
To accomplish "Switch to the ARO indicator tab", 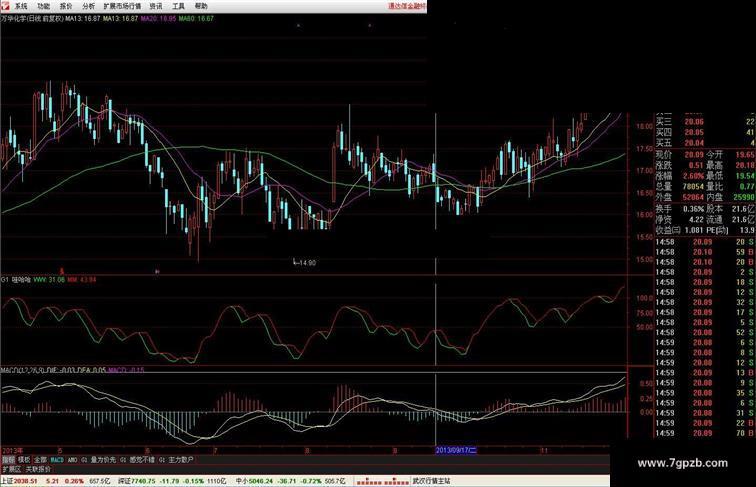I will [x=72, y=460].
